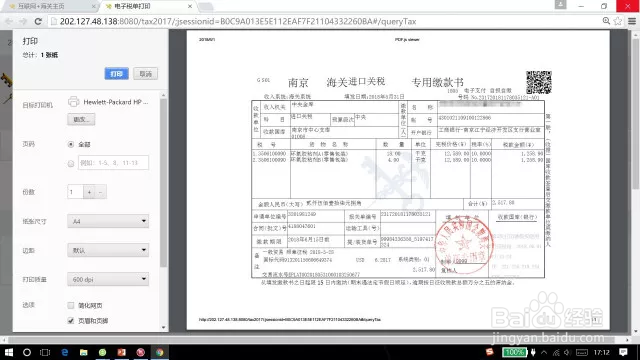Click the zoom magnifier icon in address bar

pos(606,21)
